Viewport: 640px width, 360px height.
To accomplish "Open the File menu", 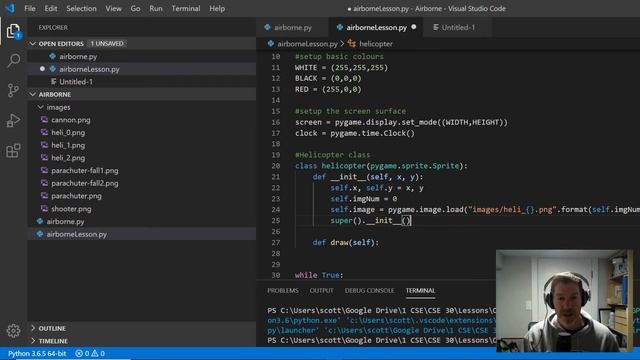I will [x=30, y=8].
